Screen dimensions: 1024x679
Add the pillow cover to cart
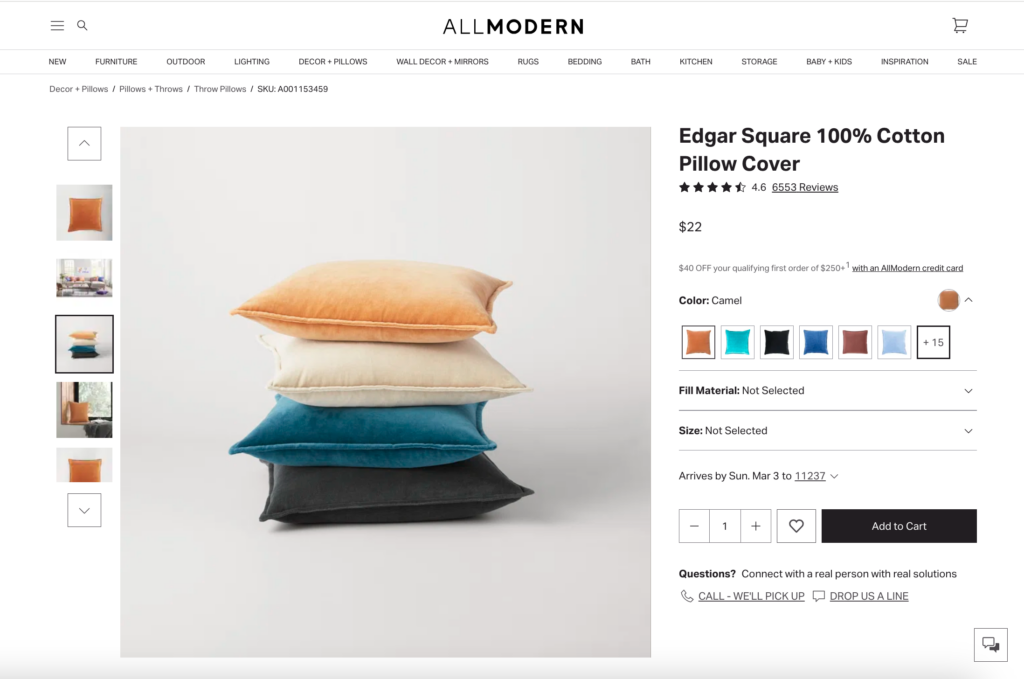point(899,526)
